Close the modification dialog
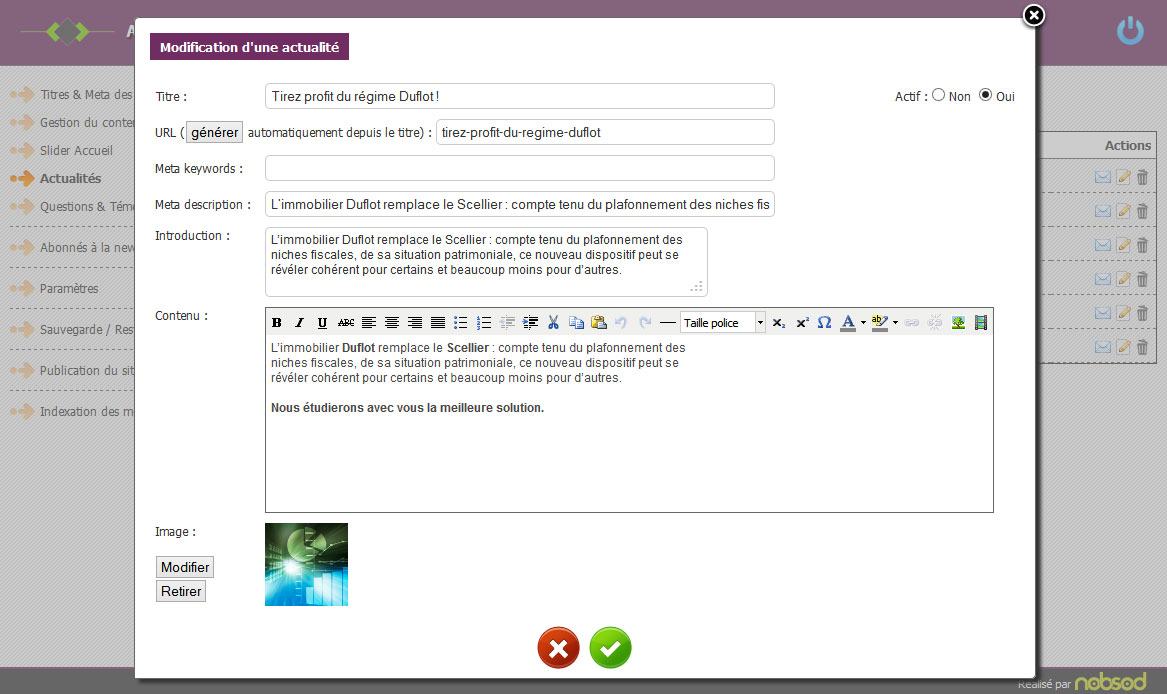 click(x=1034, y=15)
